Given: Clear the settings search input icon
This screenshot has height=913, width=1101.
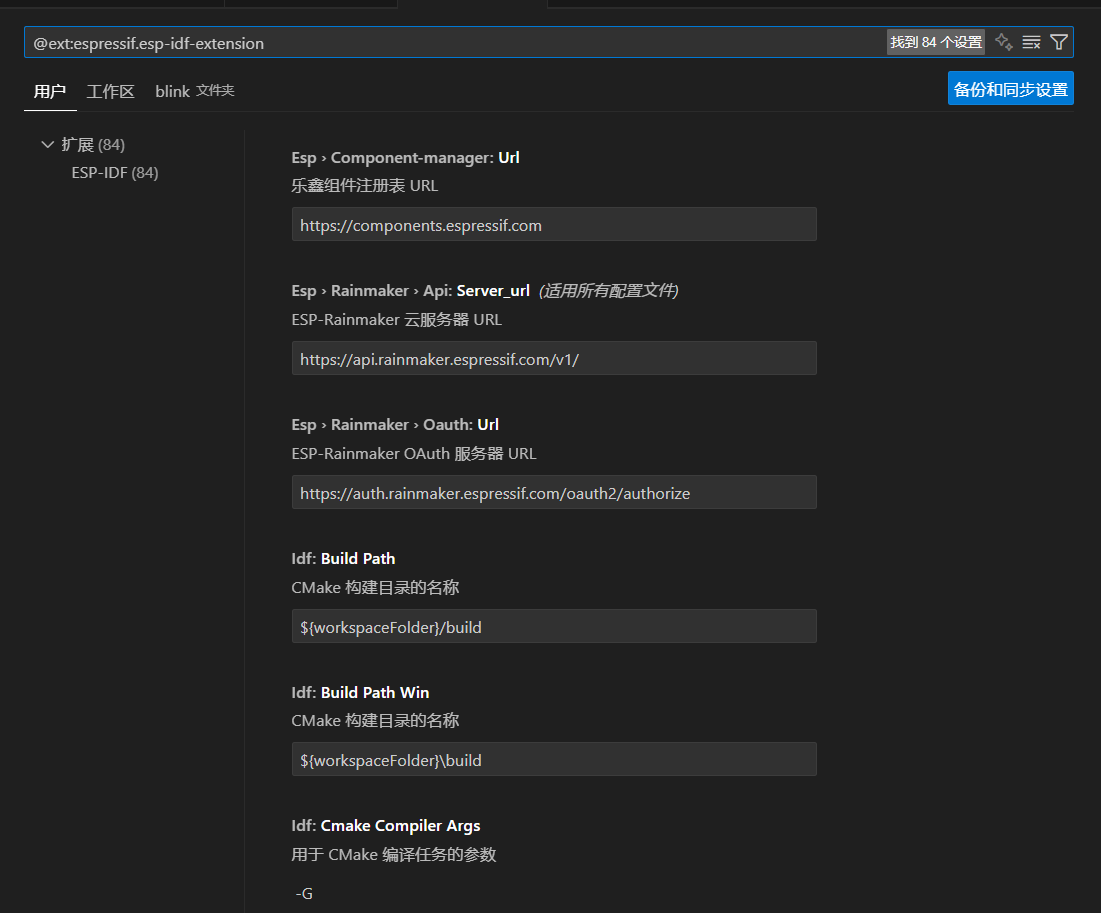Looking at the screenshot, I should point(1031,42).
